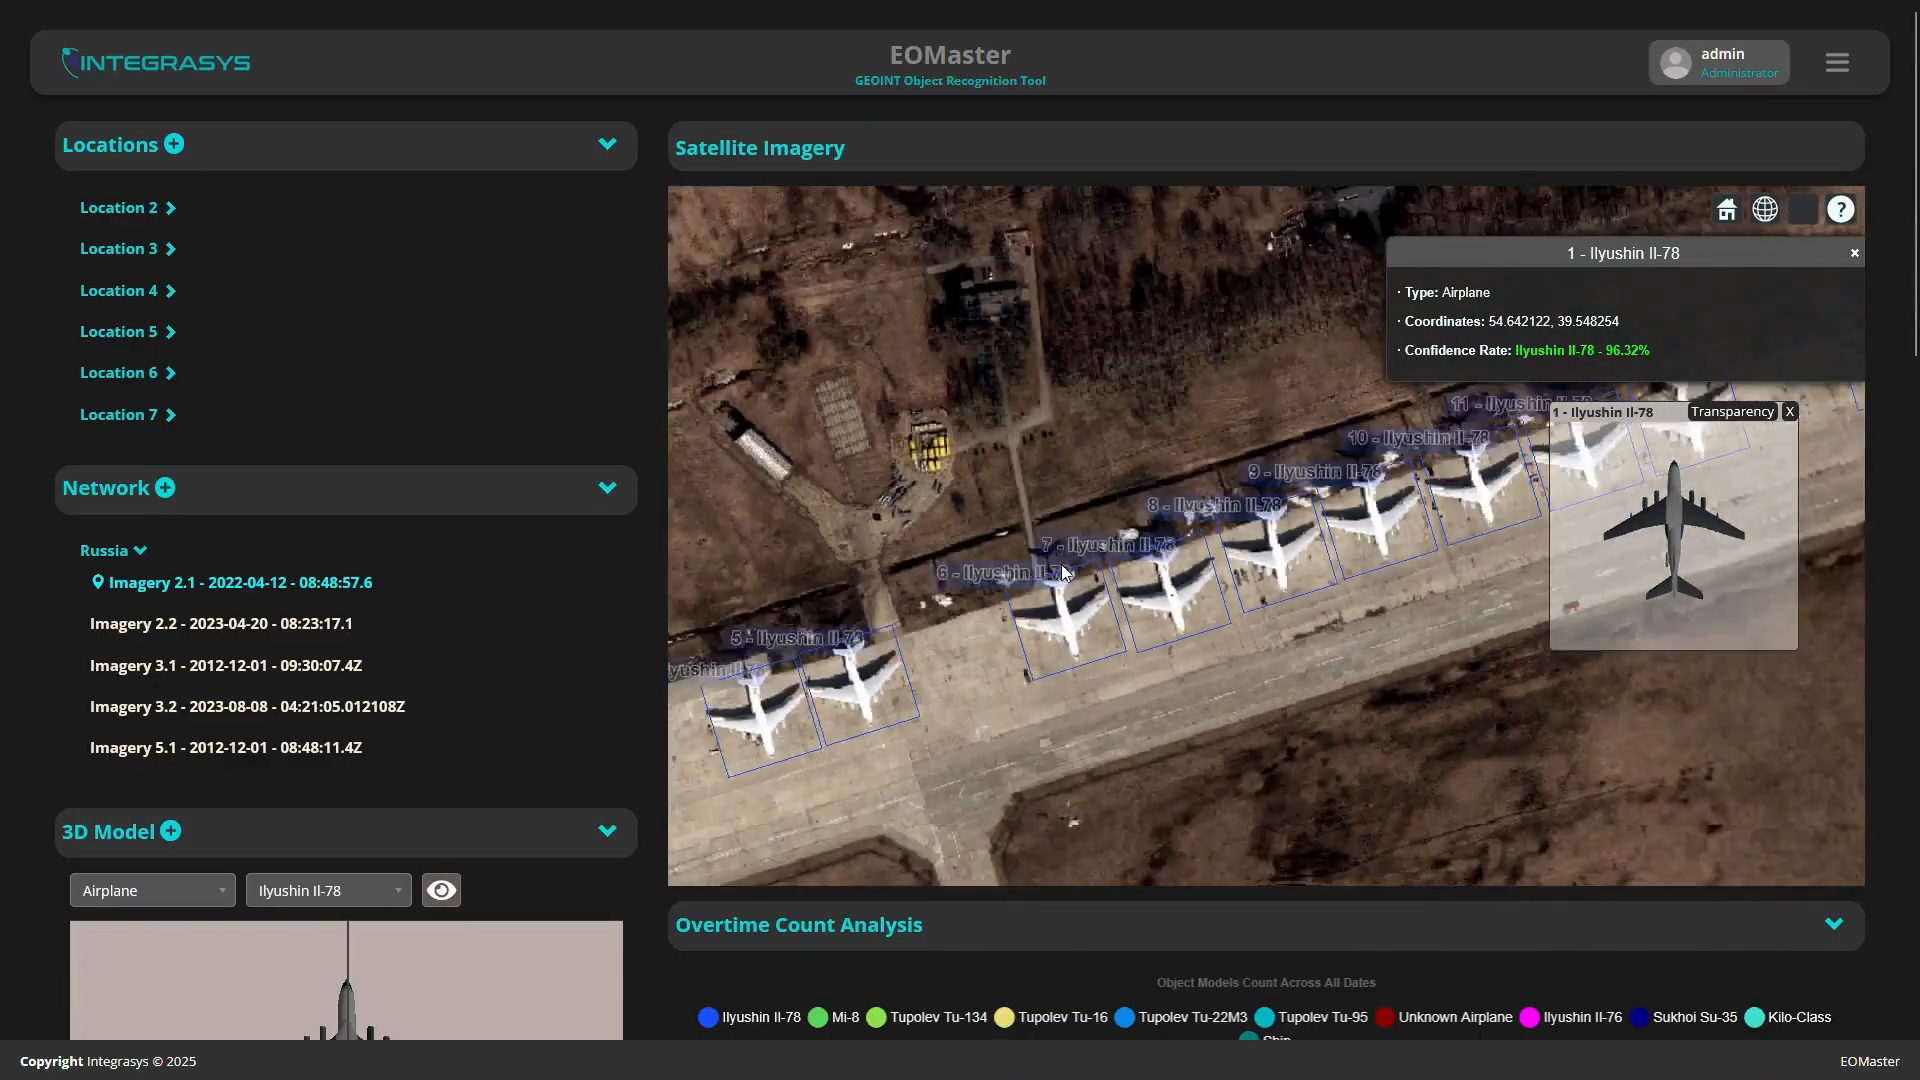Collapse the Overtime Count Analysis panel
The image size is (1920, 1080).
coord(1834,924)
